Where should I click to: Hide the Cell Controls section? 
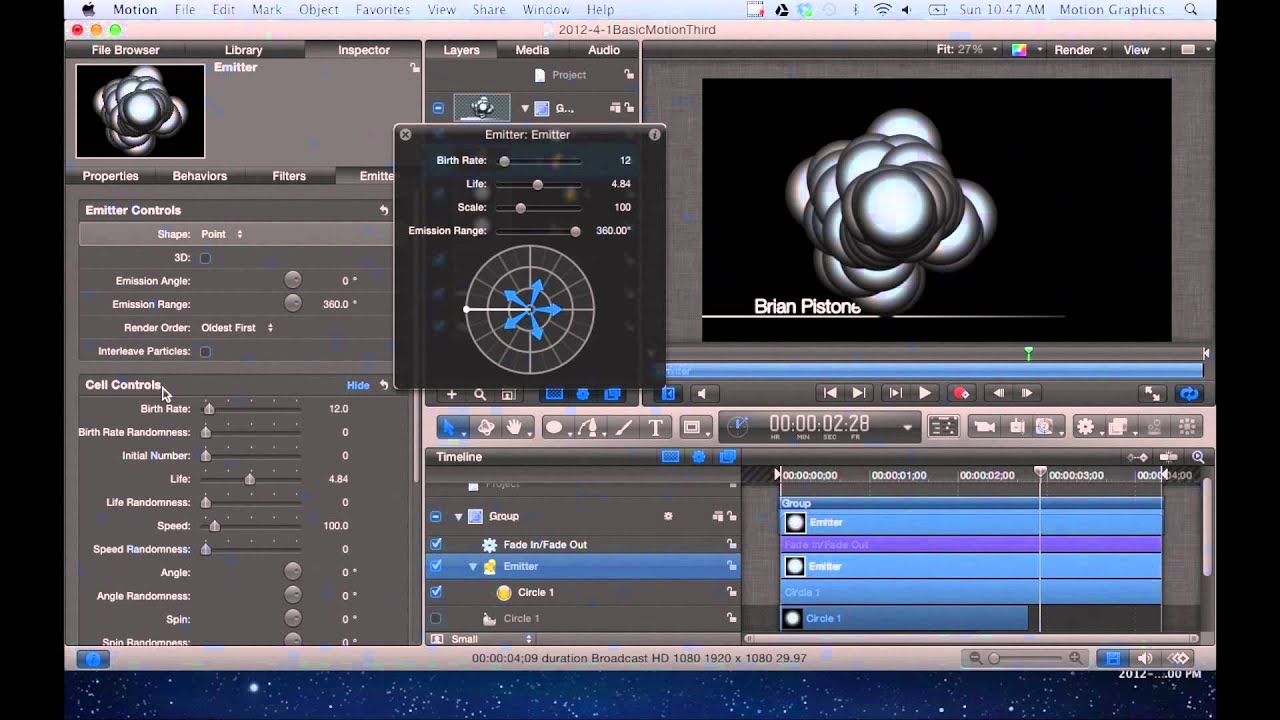coord(358,385)
